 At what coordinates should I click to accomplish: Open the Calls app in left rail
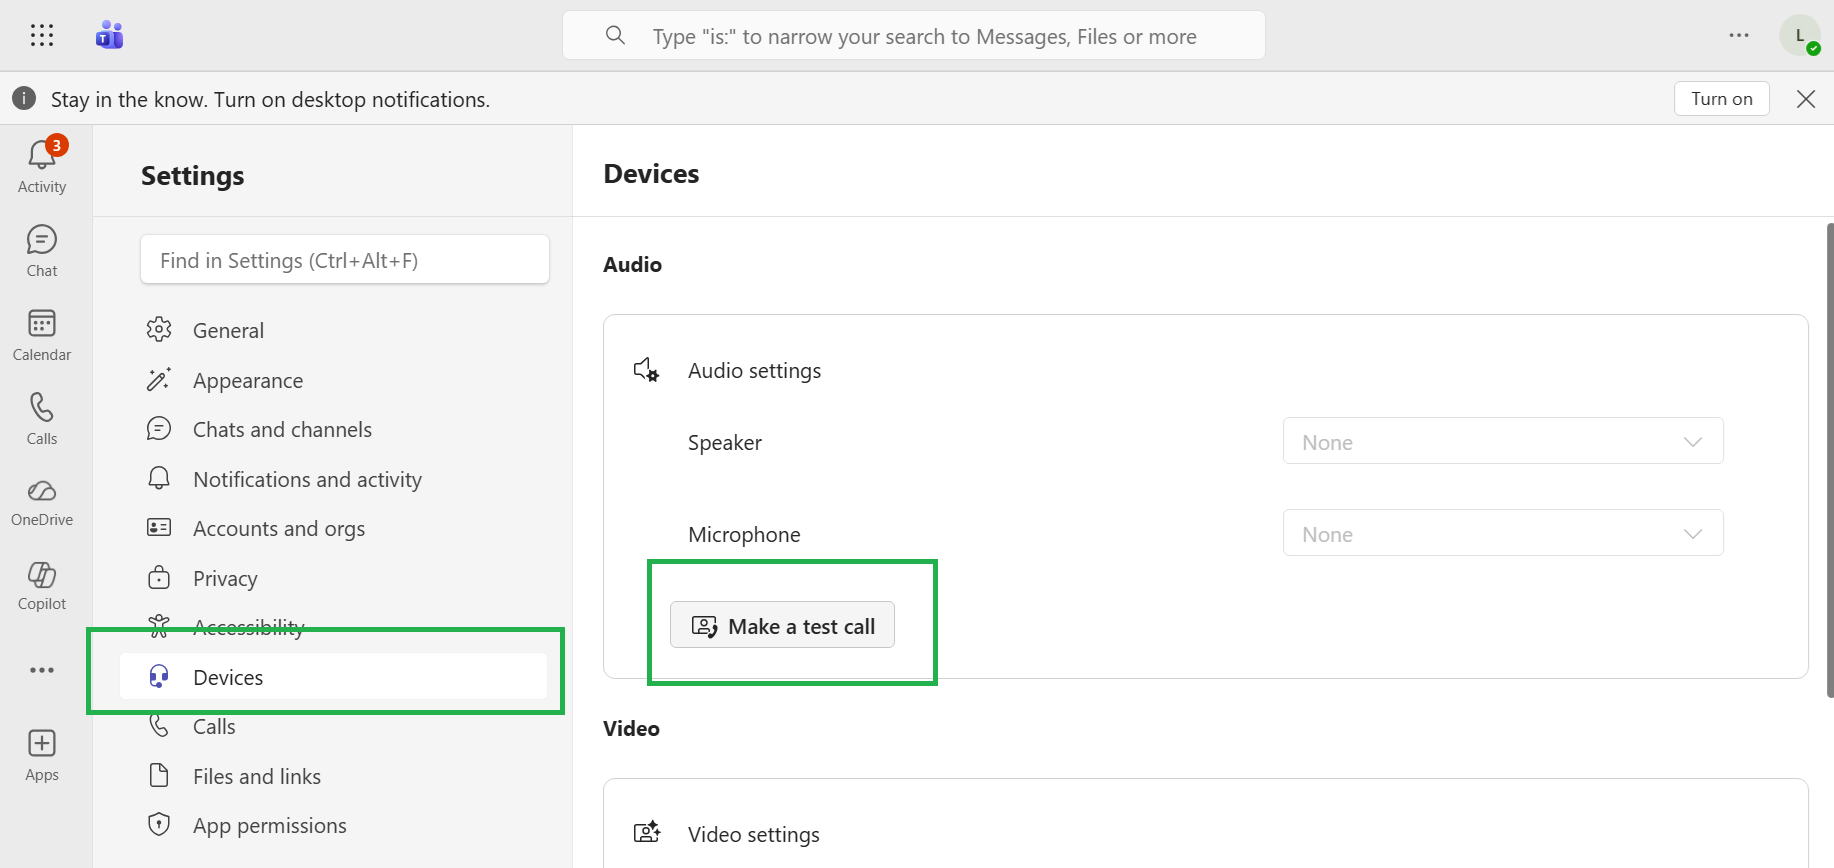click(x=42, y=418)
